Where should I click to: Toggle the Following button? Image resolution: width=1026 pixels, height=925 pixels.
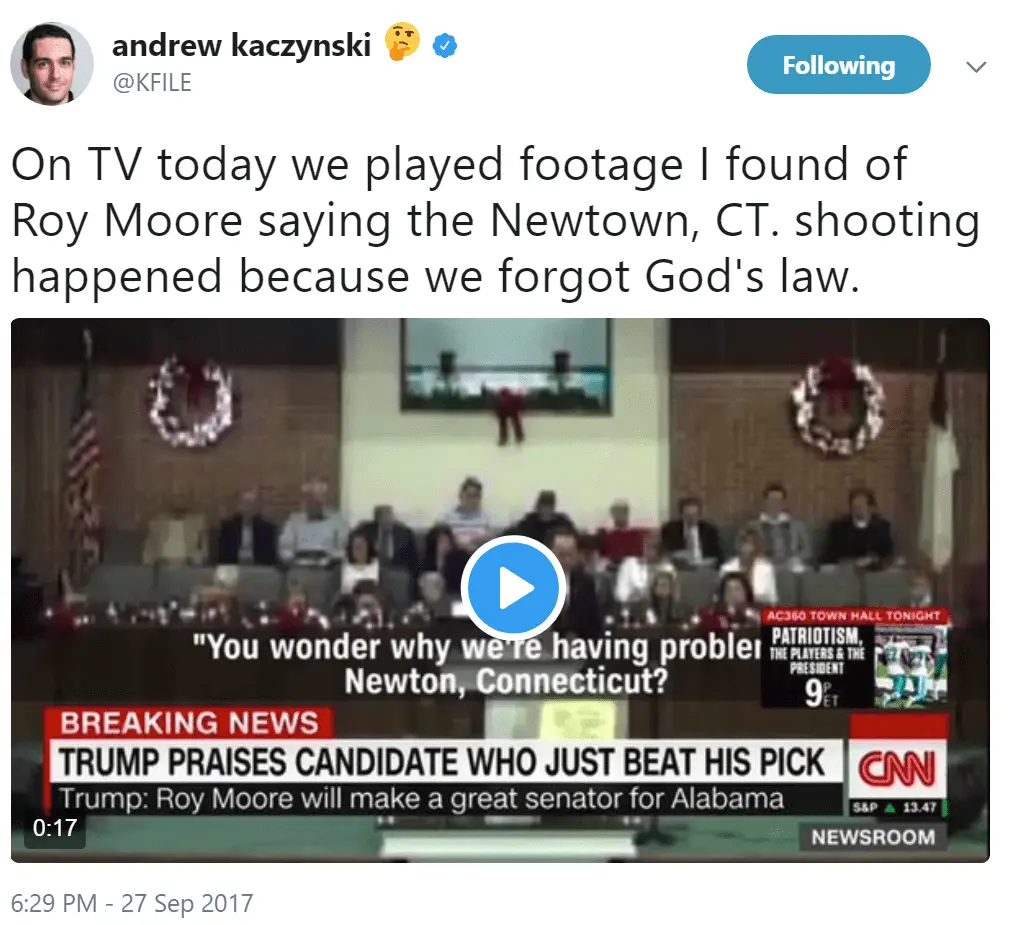click(x=838, y=65)
